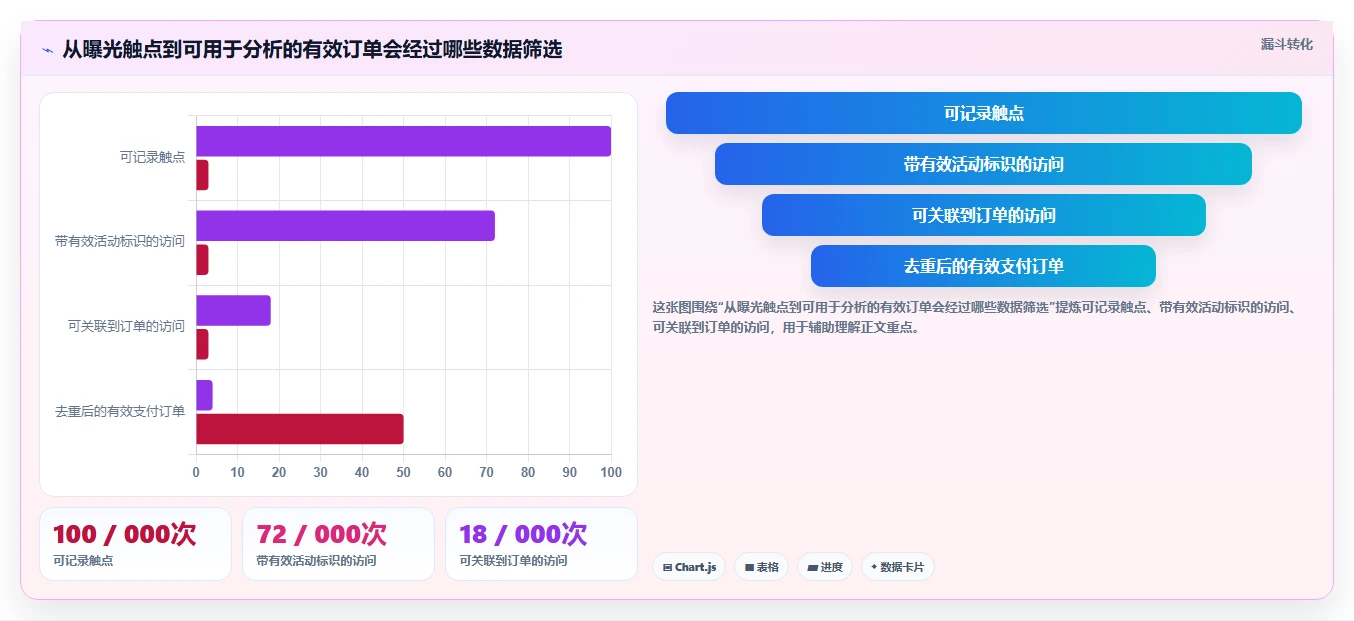Click the 漏斗转化 tag label

(x=1286, y=44)
